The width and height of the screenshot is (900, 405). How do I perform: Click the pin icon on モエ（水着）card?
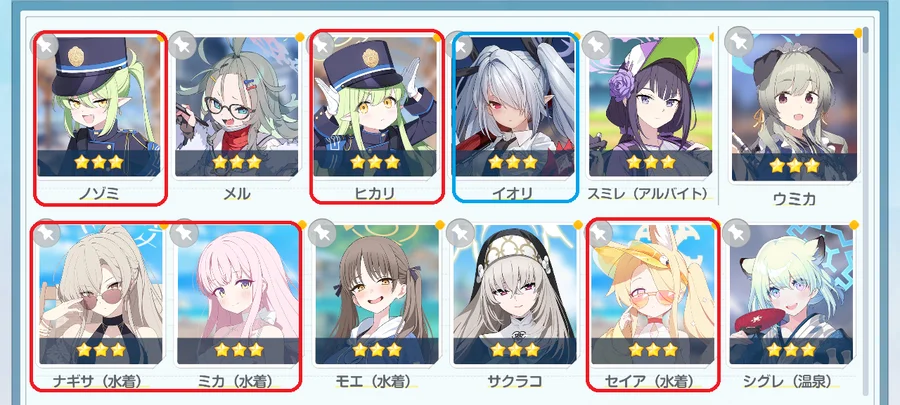322,233
